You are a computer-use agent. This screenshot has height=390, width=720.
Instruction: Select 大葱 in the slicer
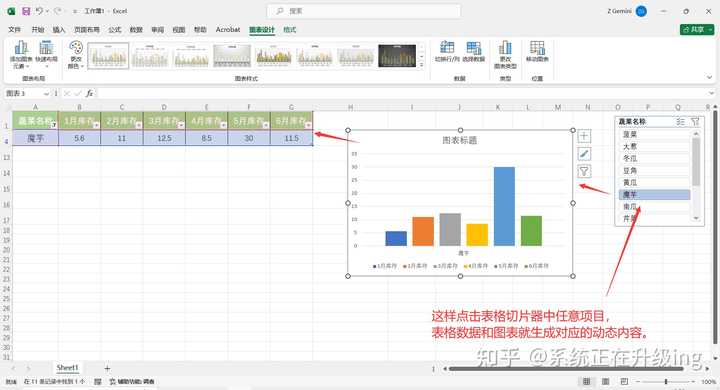point(654,147)
